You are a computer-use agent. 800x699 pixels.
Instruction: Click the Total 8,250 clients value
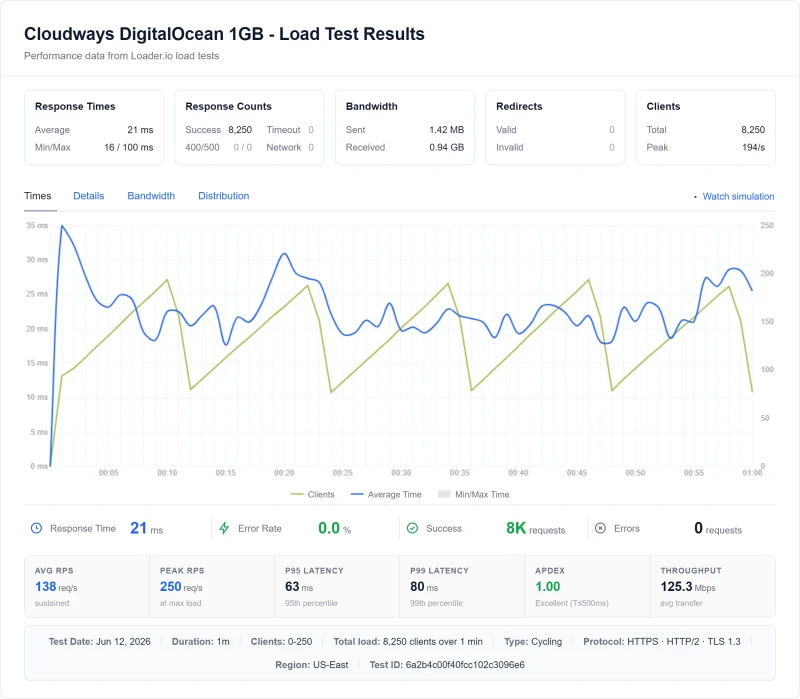click(x=753, y=130)
